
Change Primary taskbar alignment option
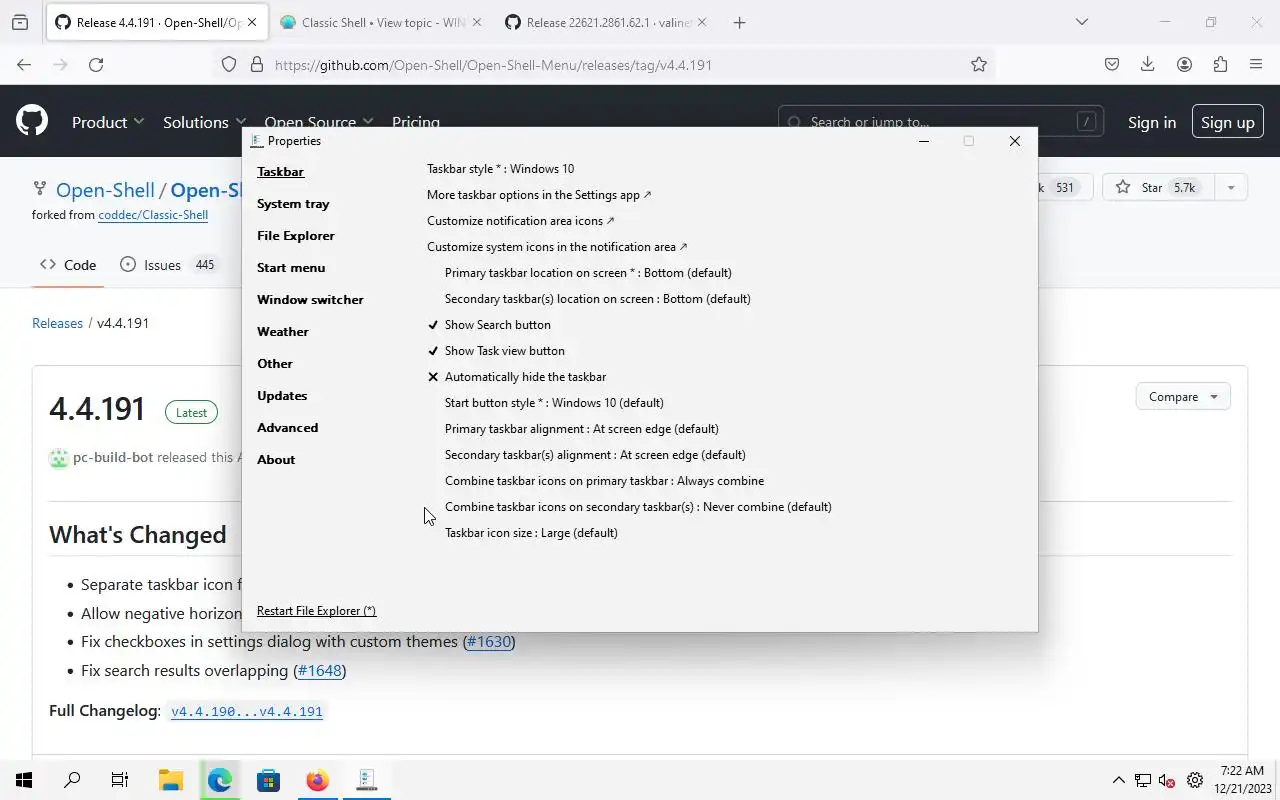coord(582,429)
